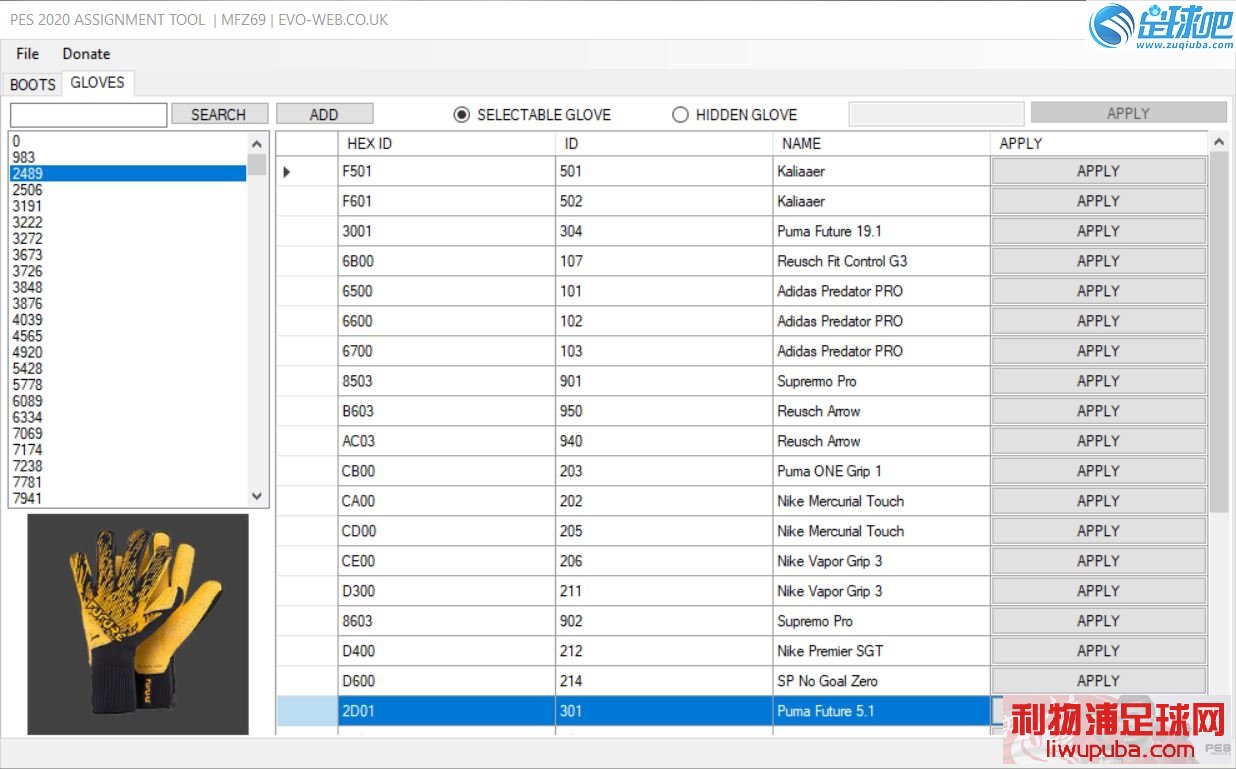Apply Adidas Predator PRO with ID 103

coord(1098,351)
